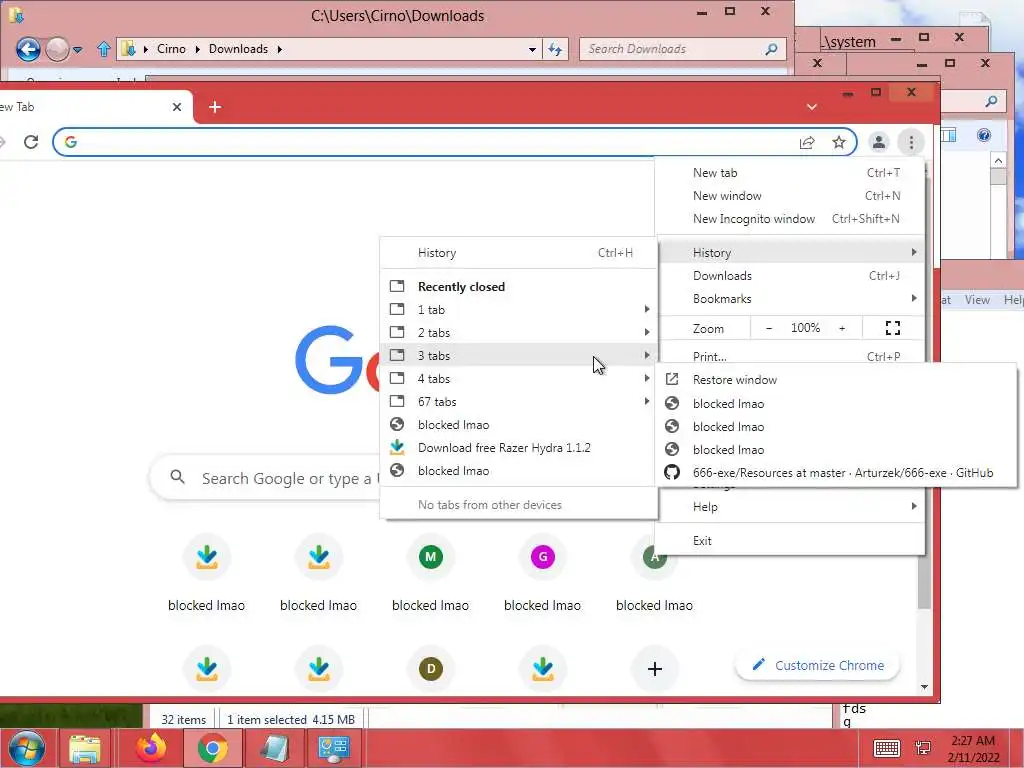Decrease zoom with the minus button

point(769,328)
